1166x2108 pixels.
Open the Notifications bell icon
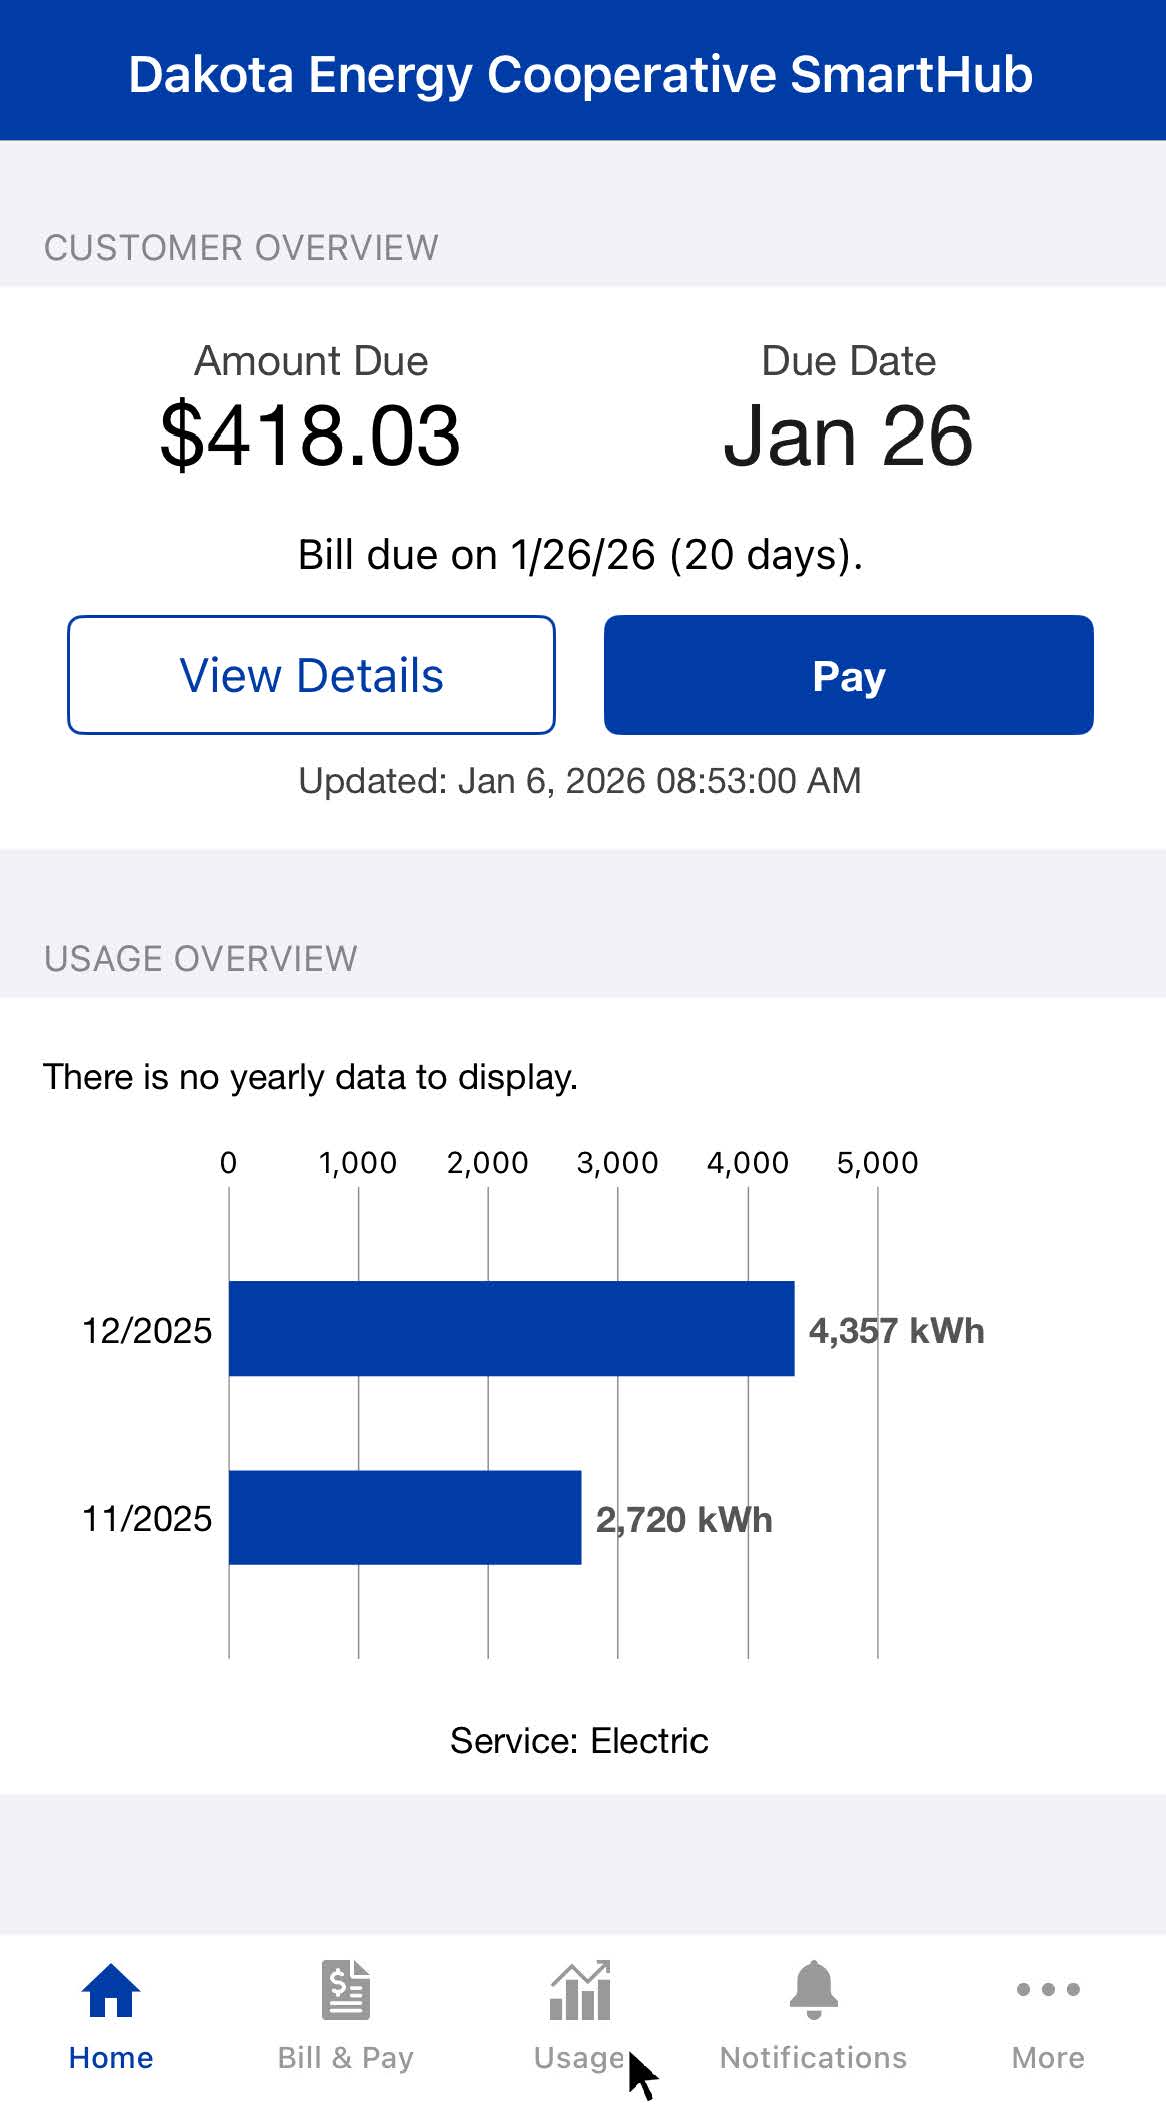tap(814, 1989)
